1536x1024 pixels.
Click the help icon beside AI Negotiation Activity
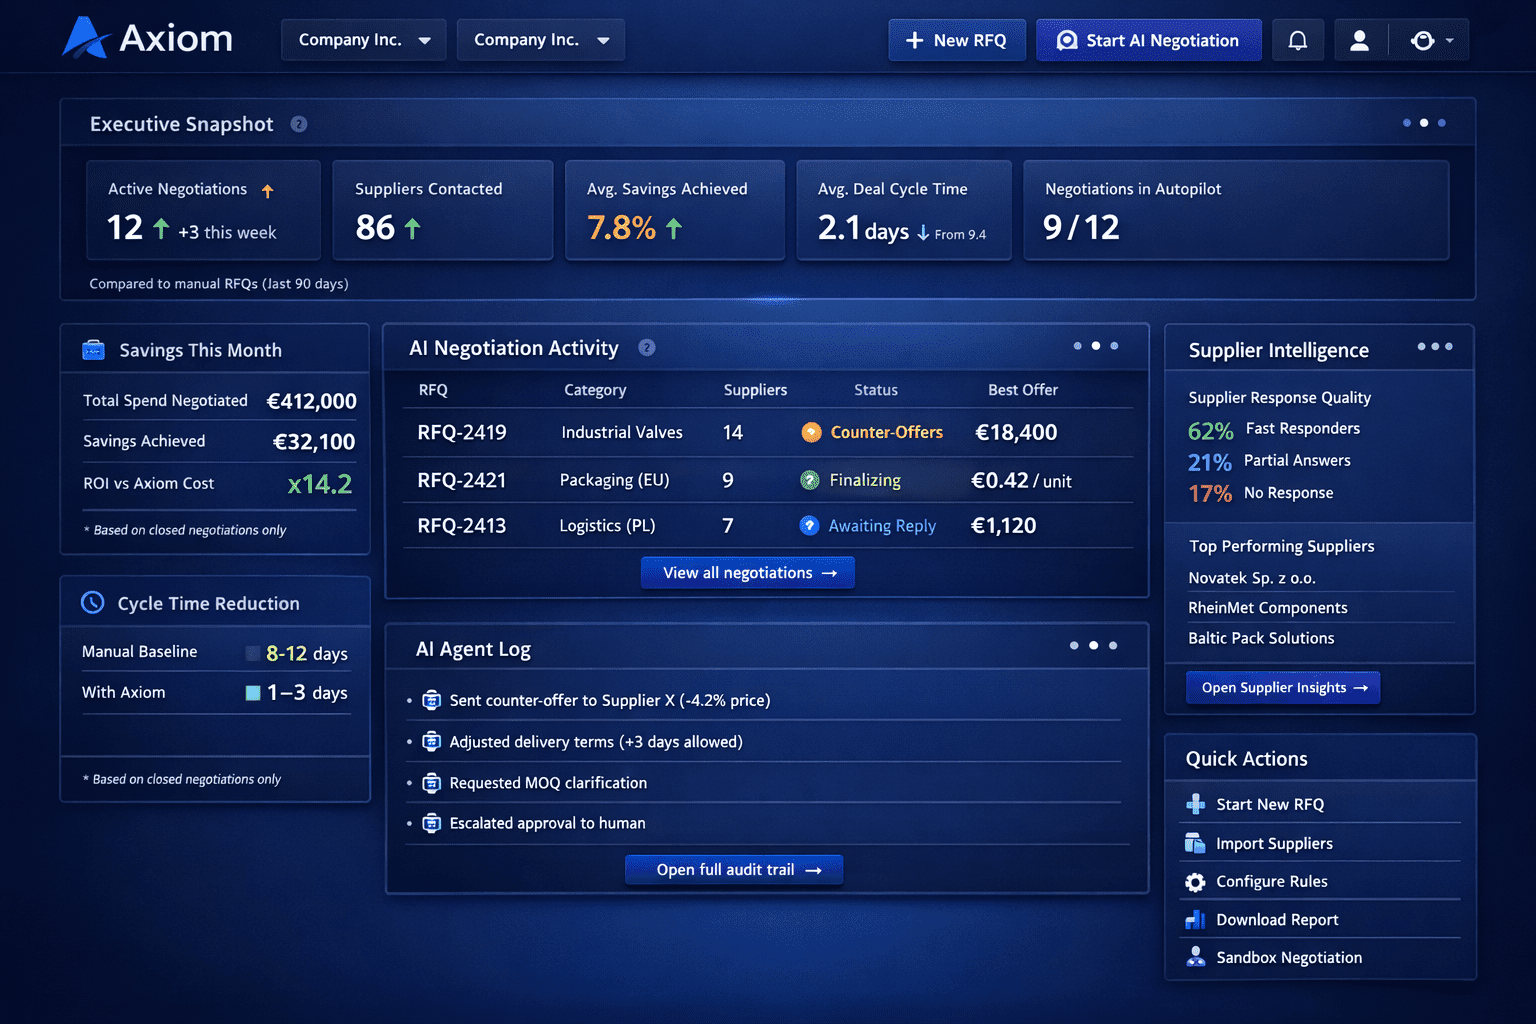tap(646, 348)
